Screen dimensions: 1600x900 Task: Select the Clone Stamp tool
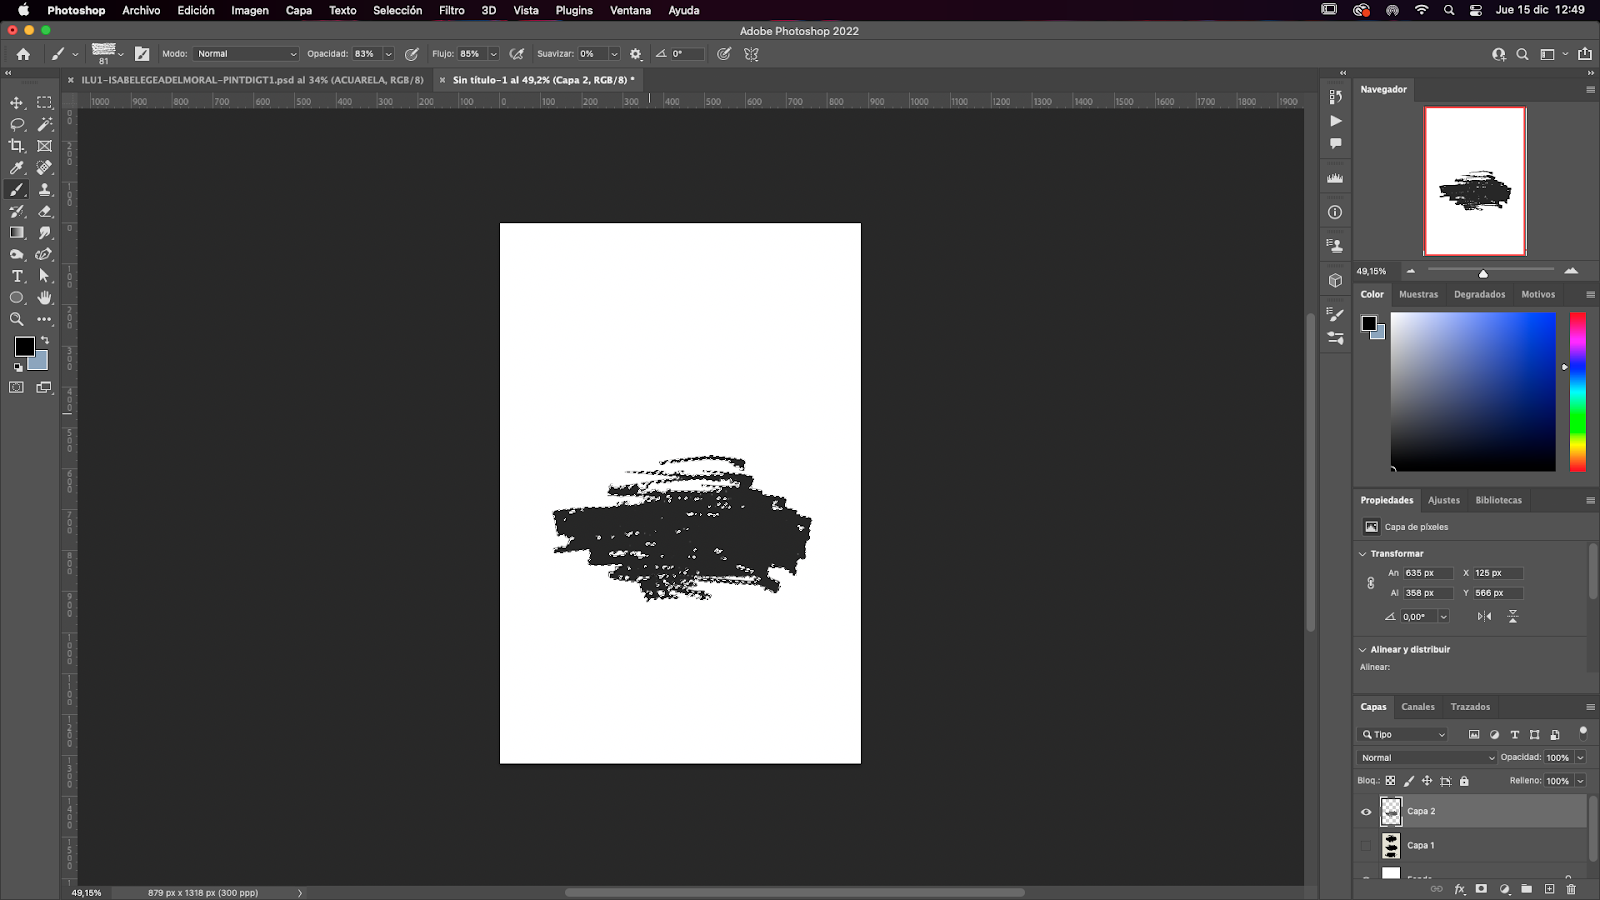tap(45, 190)
